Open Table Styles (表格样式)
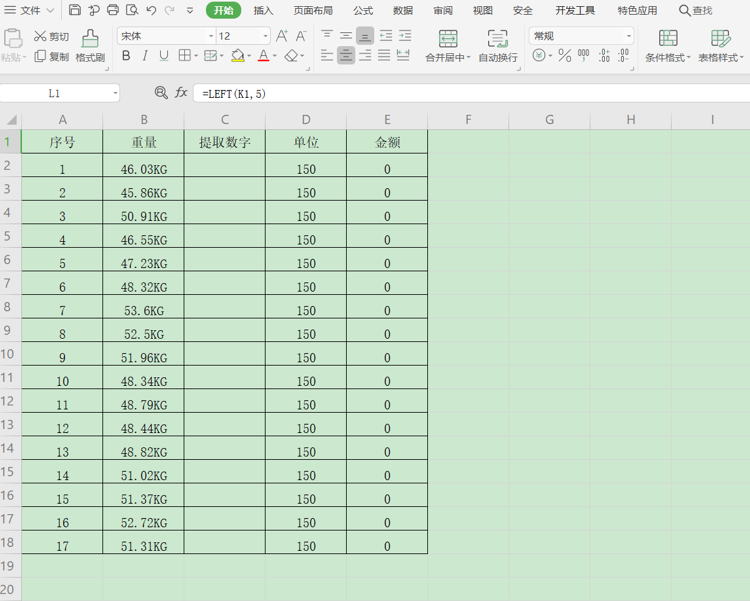750x601 pixels. 721,45
